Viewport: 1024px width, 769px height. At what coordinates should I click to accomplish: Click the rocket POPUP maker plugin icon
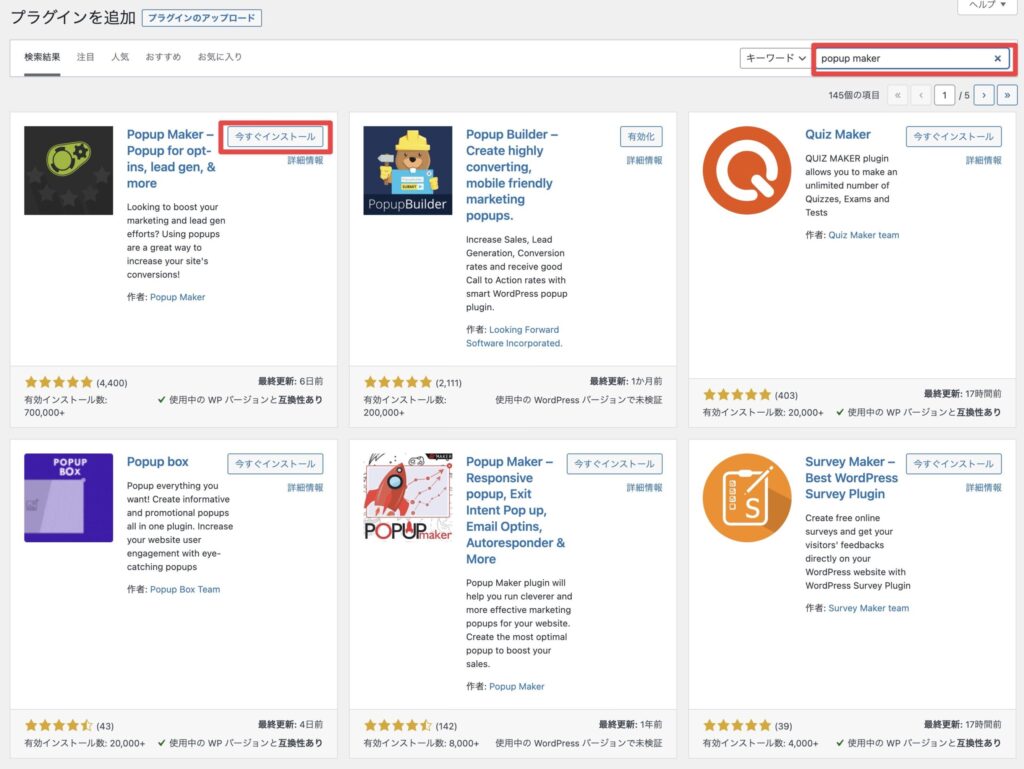(408, 497)
